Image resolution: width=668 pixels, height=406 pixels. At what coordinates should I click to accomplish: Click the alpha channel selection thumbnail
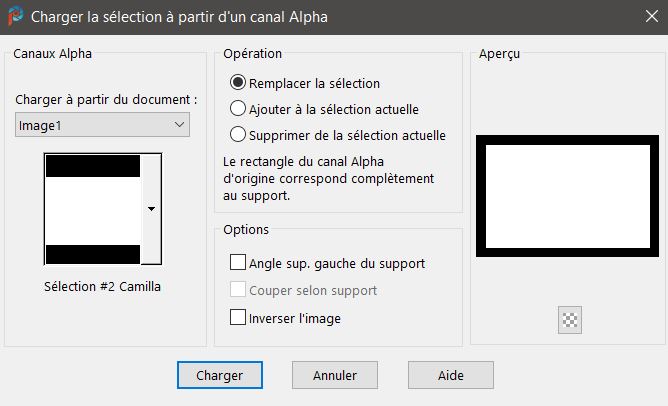pyautogui.click(x=93, y=209)
